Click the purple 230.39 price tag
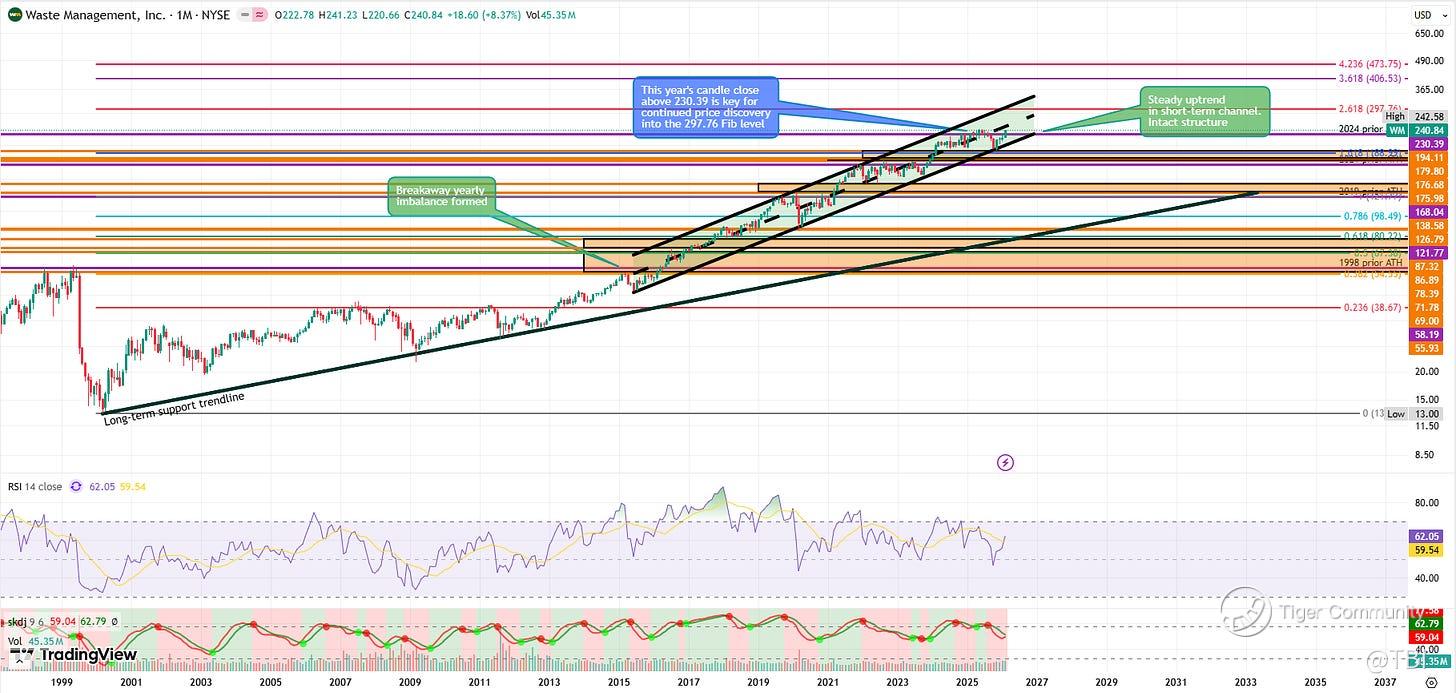Viewport: 1456px width, 693px height. tap(1428, 144)
